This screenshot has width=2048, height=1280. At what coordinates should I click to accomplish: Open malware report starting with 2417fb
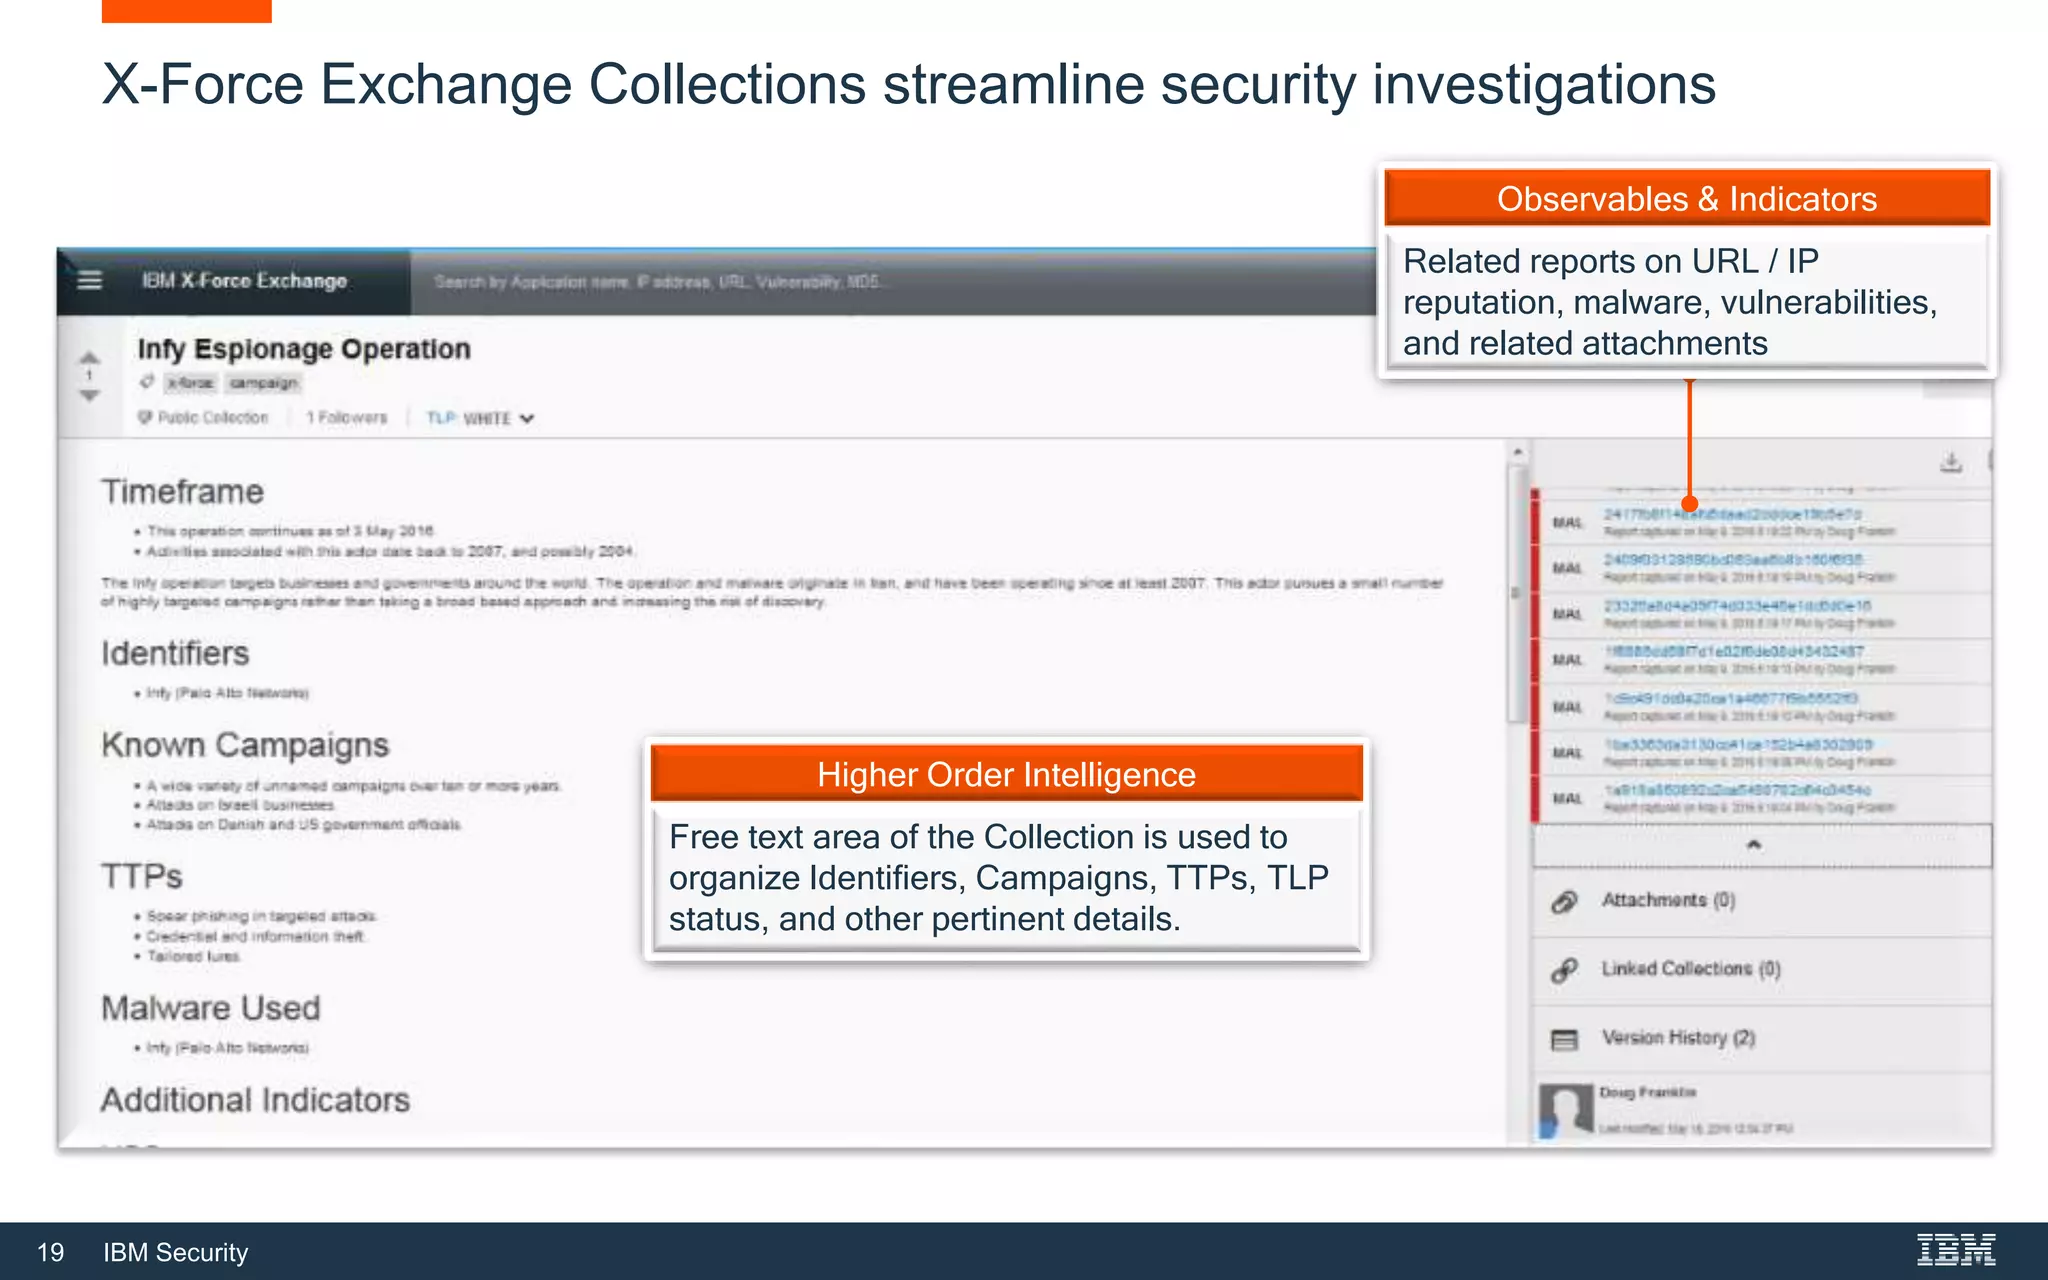click(x=1732, y=514)
